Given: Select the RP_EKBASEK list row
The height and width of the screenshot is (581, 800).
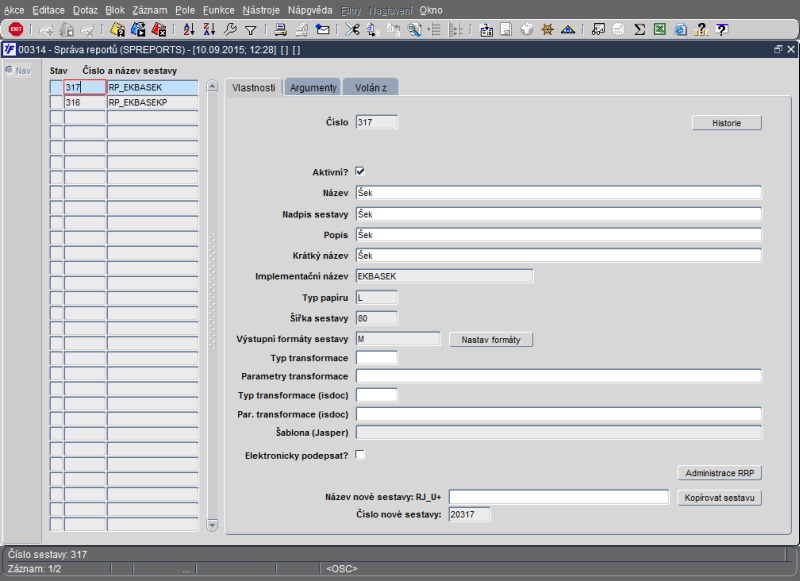Looking at the screenshot, I should click(153, 87).
